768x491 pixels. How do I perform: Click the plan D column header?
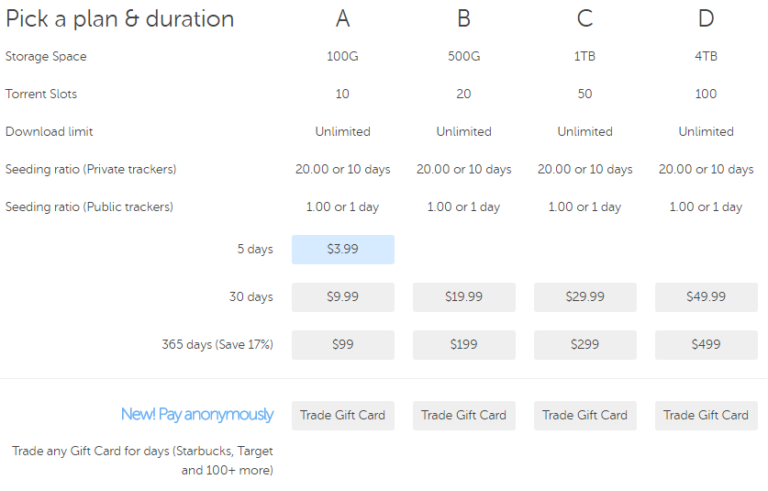pyautogui.click(x=706, y=18)
